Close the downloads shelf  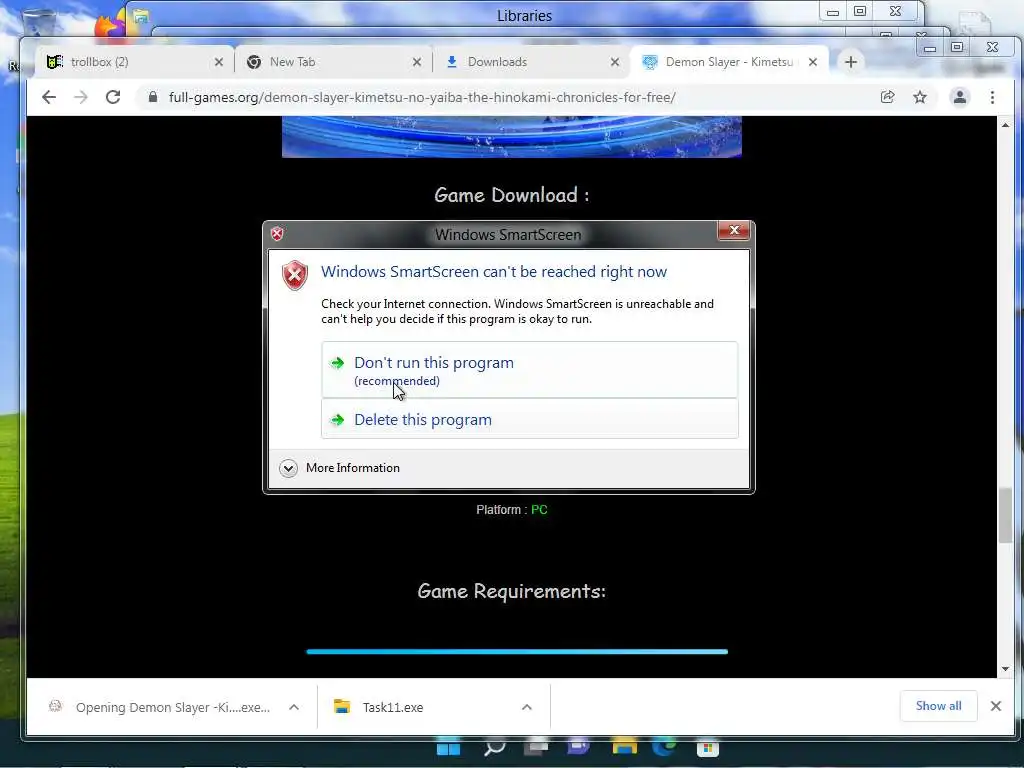[995, 706]
